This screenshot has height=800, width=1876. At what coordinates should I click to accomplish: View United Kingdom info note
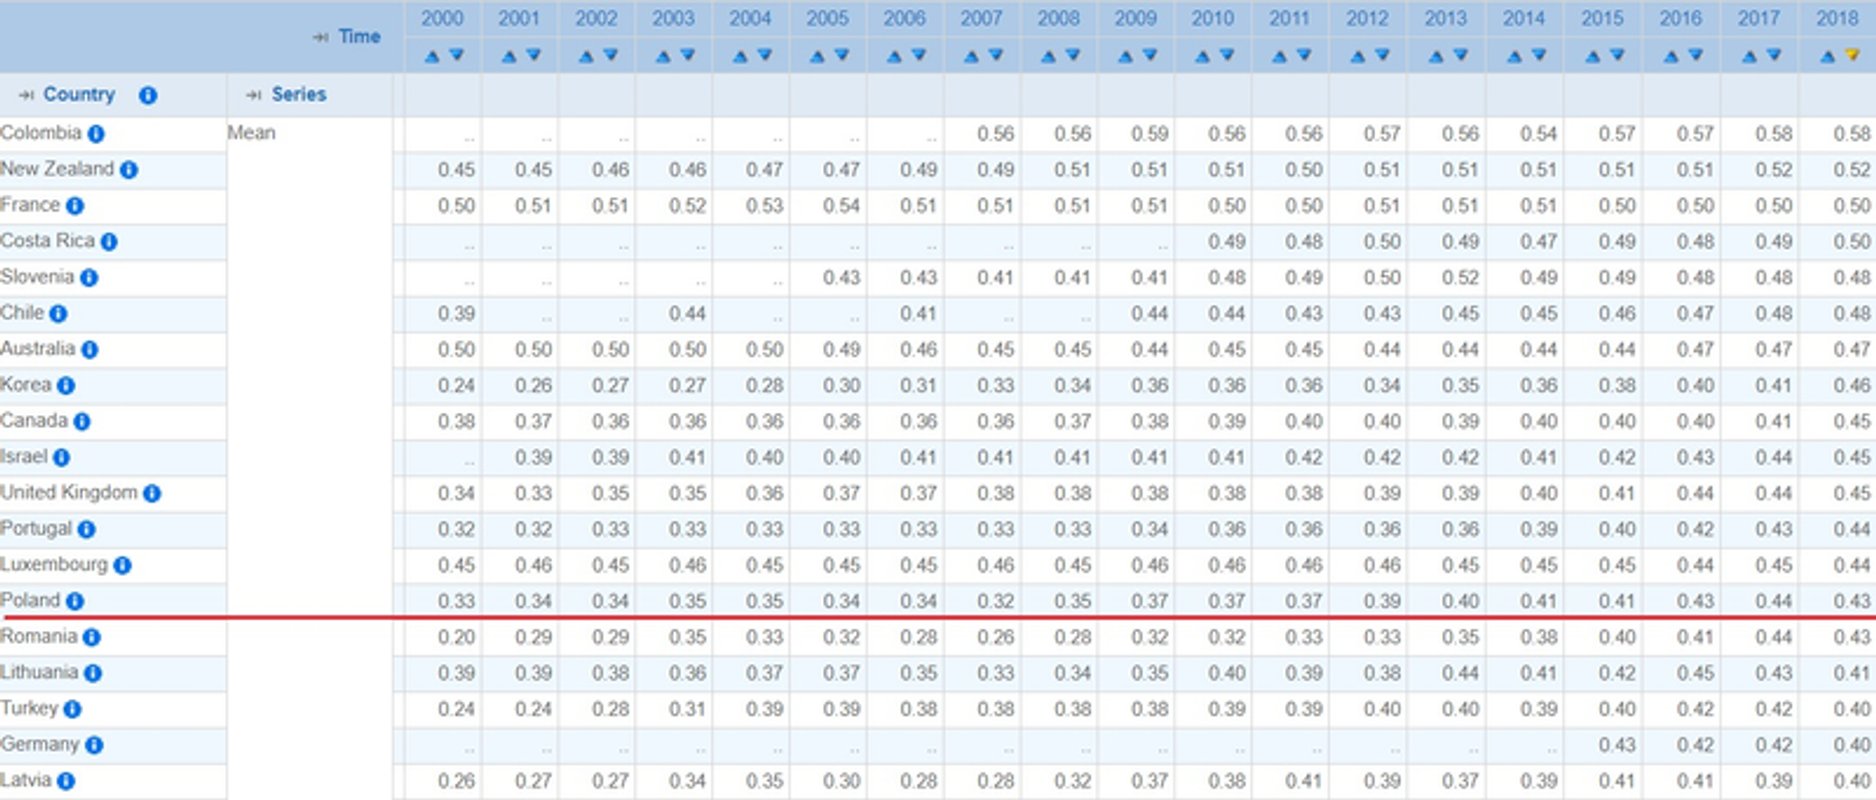click(152, 493)
